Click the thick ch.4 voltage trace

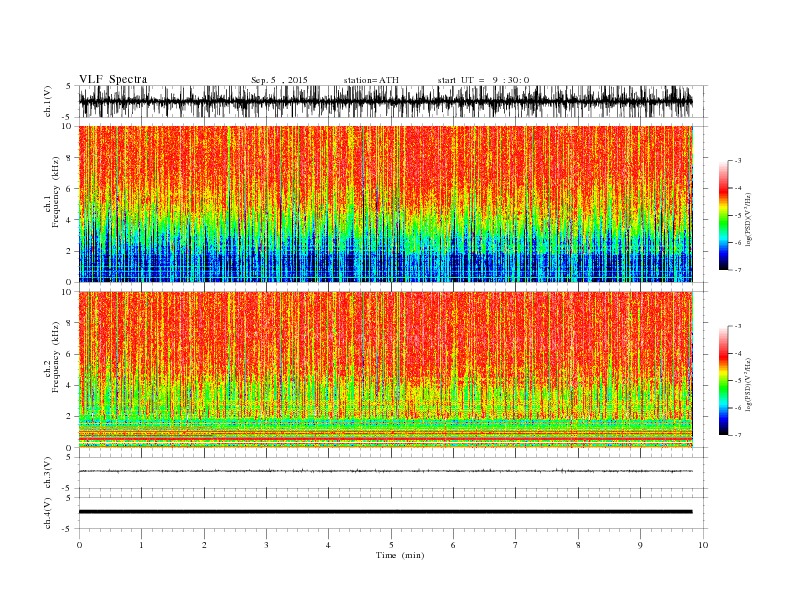tap(385, 512)
